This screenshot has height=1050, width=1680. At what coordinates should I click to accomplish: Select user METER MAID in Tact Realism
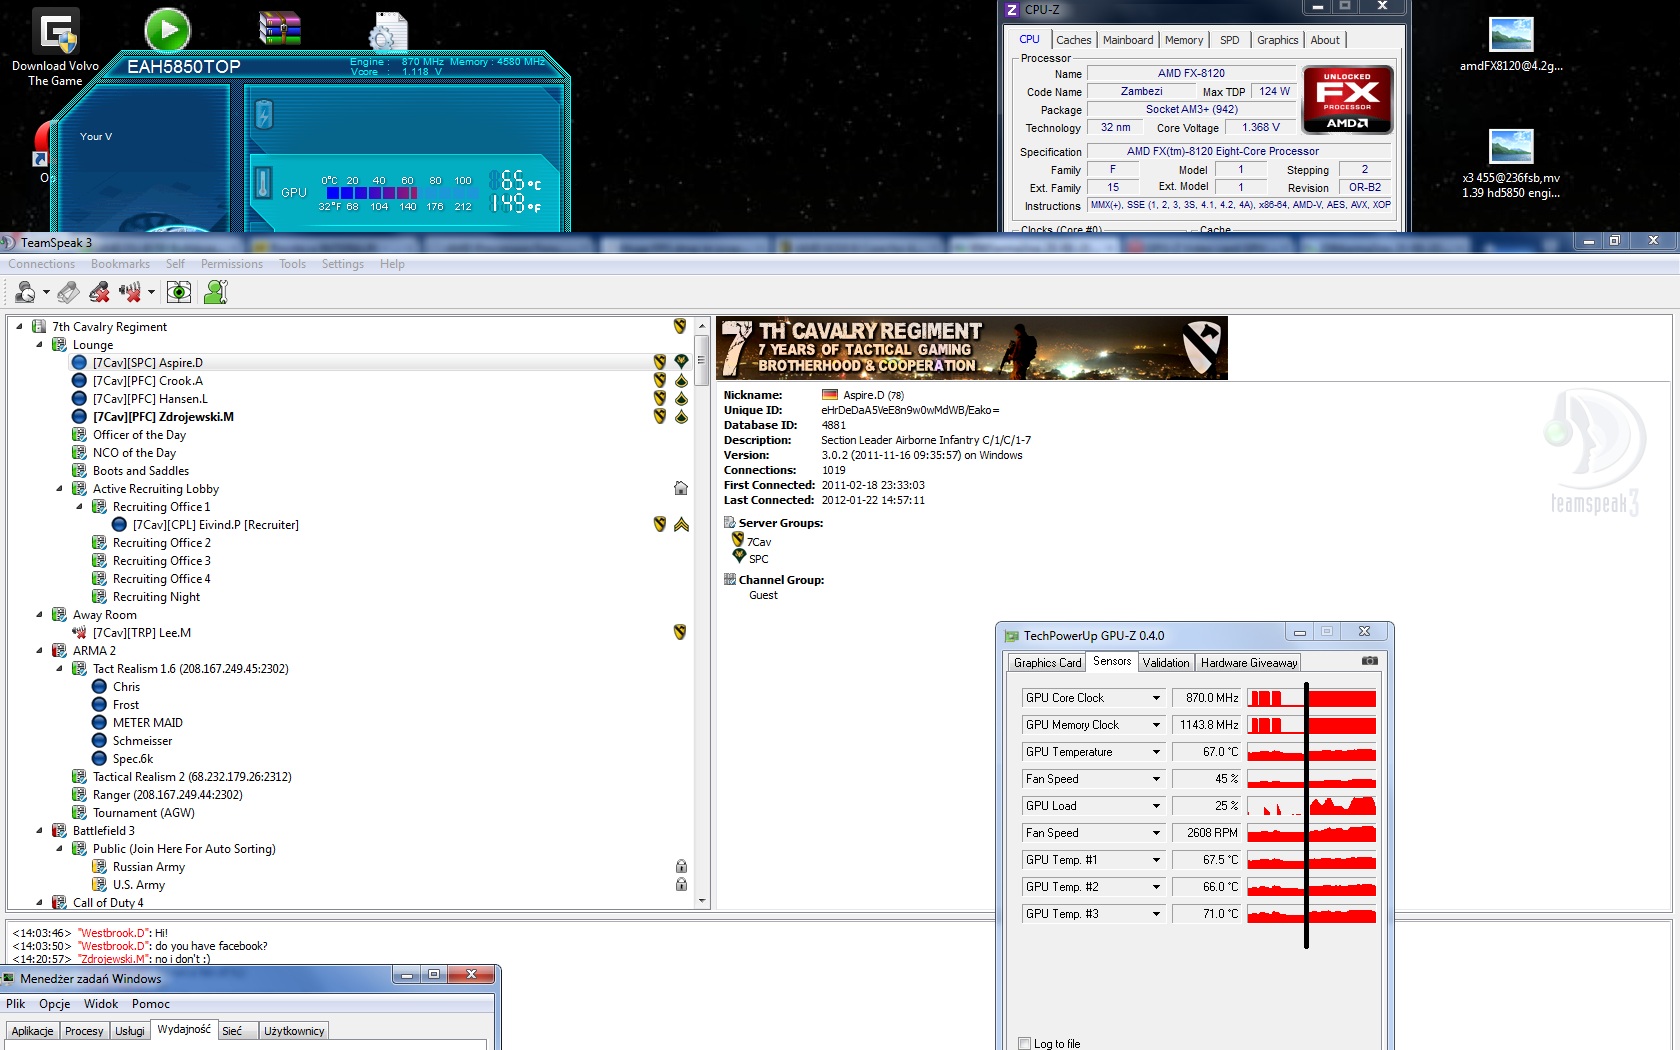pos(147,723)
